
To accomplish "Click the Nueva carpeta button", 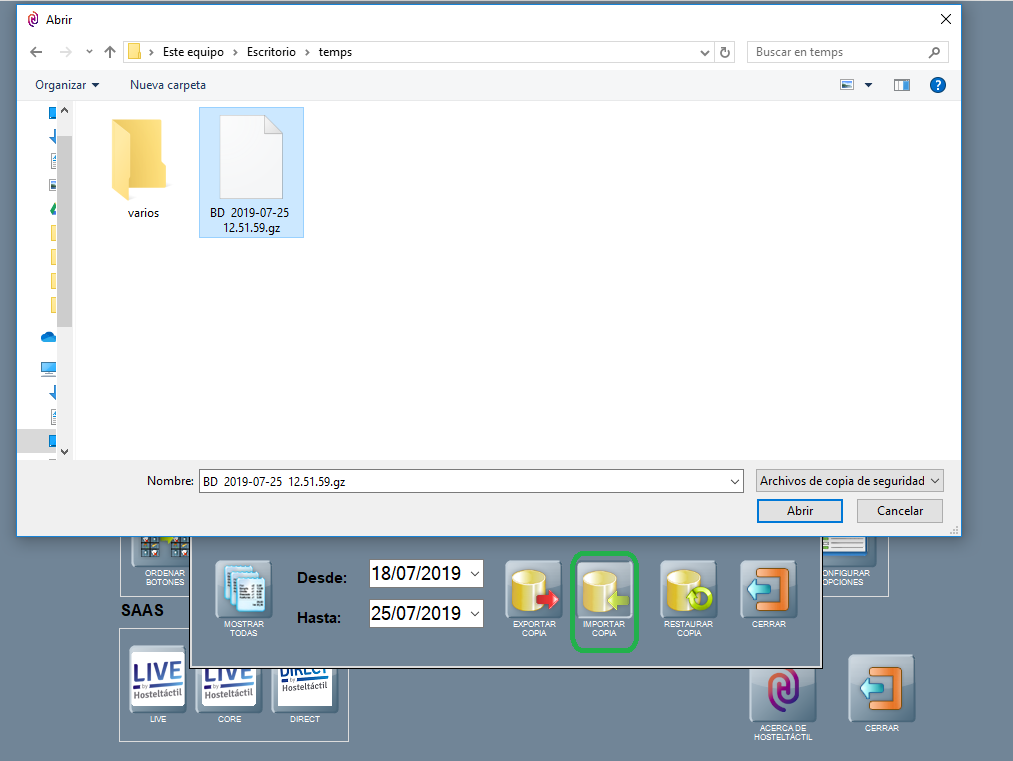I will pyautogui.click(x=168, y=86).
